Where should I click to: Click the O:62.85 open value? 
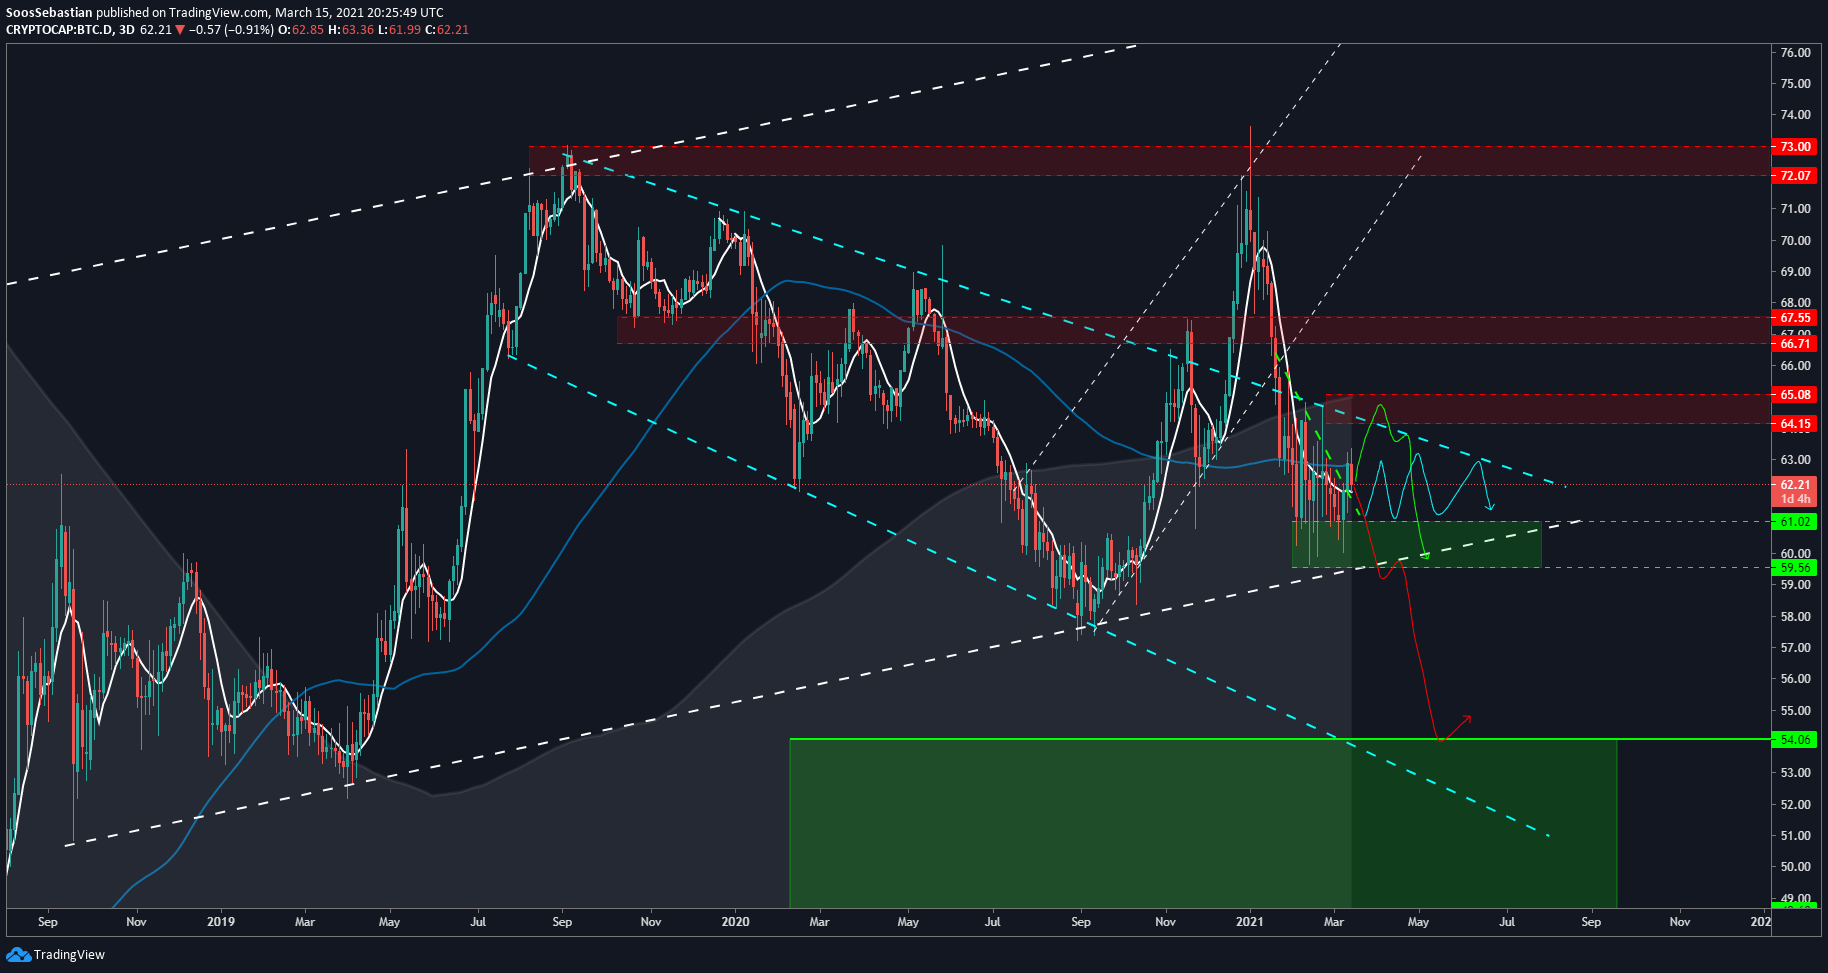pos(301,30)
